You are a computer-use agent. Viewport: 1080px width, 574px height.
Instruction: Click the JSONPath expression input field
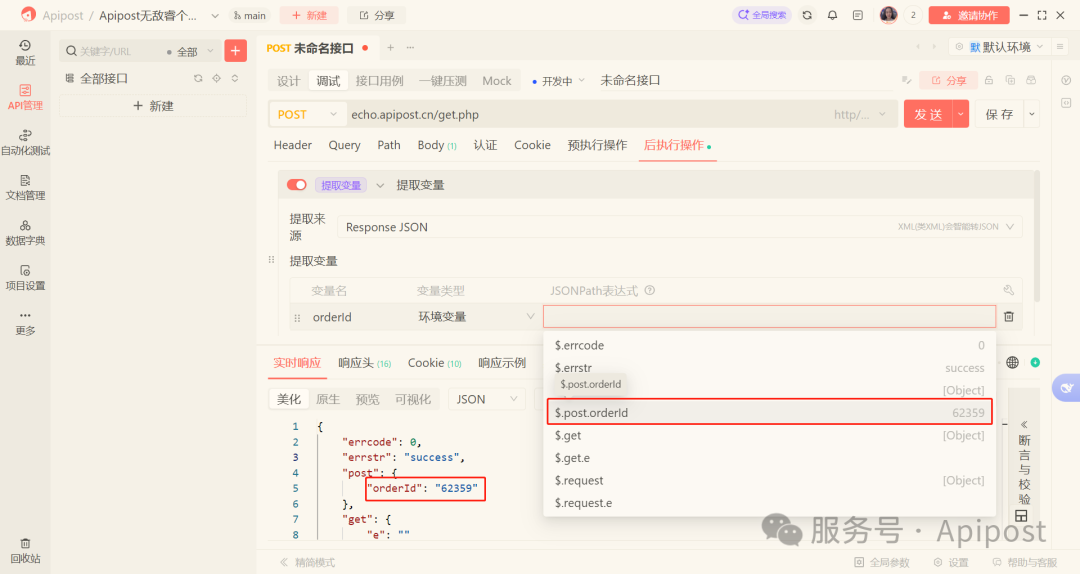[769, 316]
